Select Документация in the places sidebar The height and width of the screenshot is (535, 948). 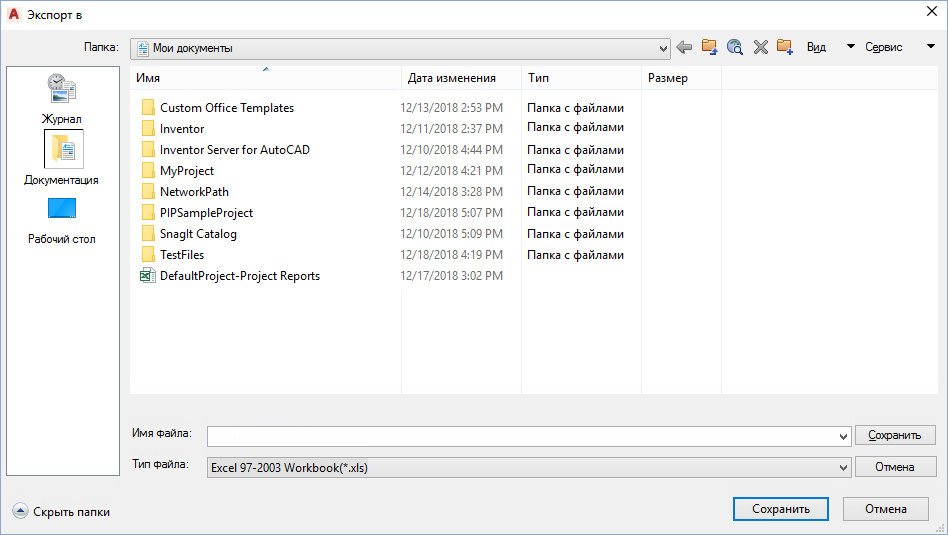coord(62,158)
